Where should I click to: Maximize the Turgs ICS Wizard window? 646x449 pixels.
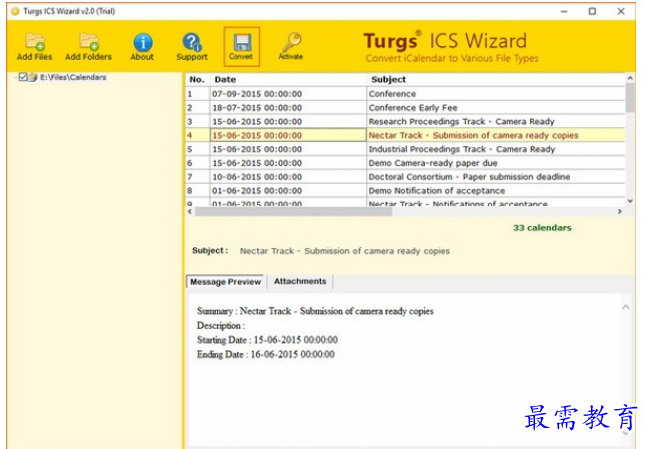(592, 12)
